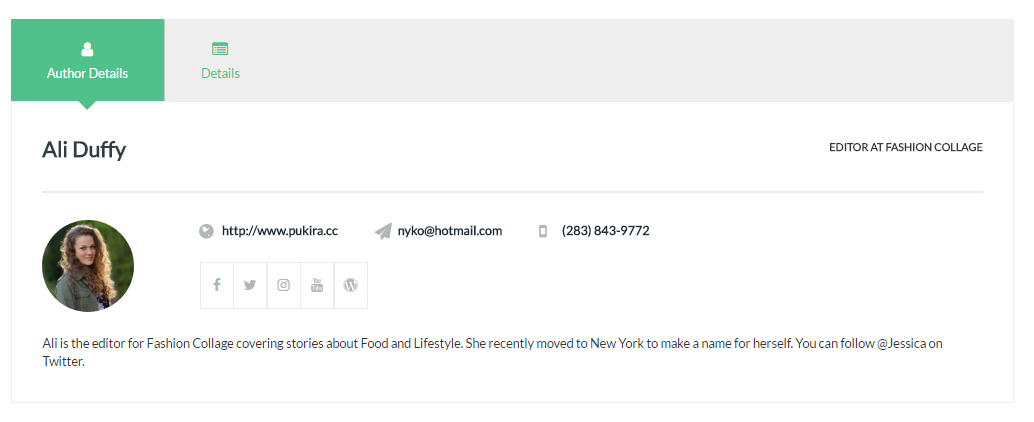
Task: Click the list icon above Details
Action: (220, 49)
